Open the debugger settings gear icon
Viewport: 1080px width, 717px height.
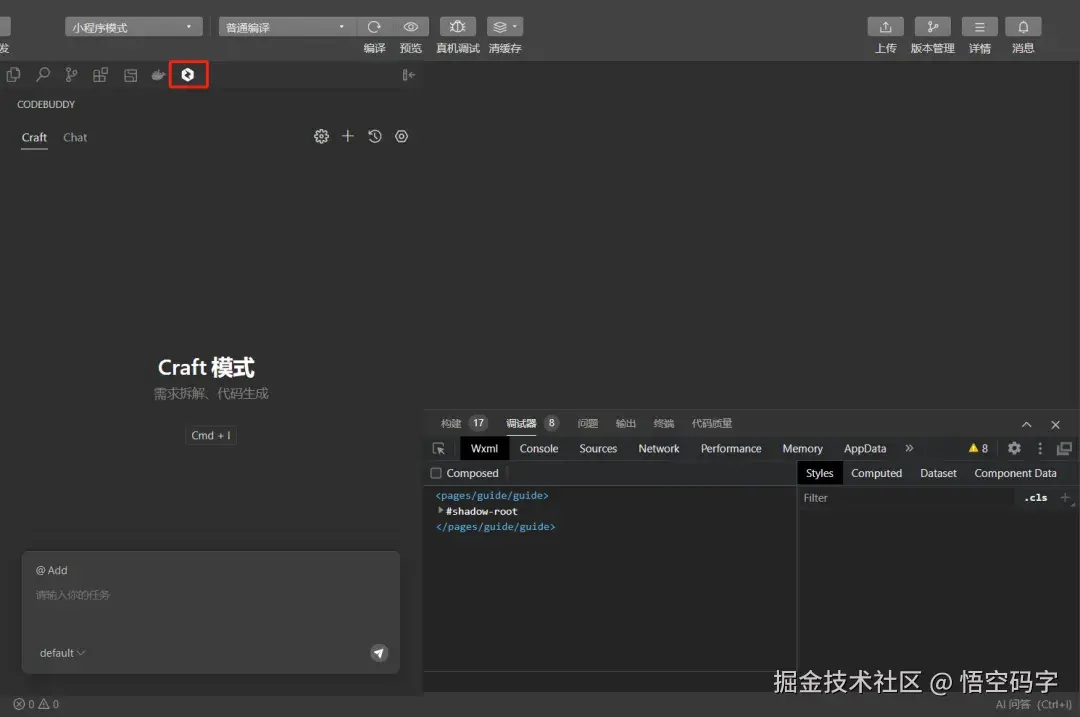1013,448
